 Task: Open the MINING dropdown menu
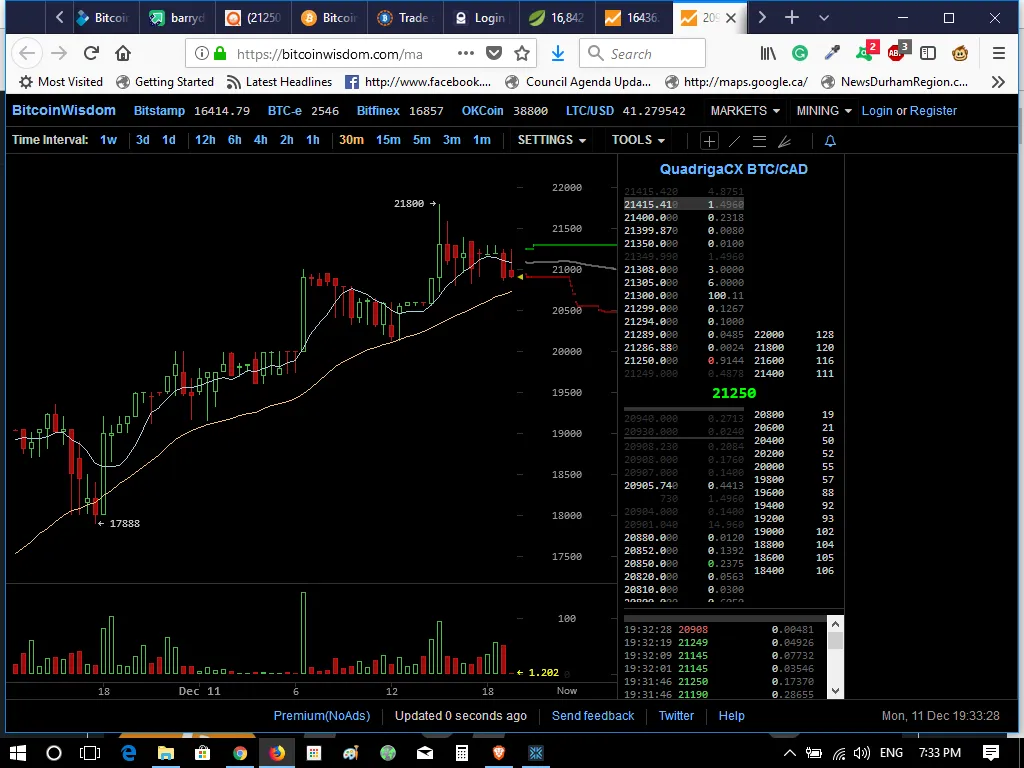coord(824,111)
